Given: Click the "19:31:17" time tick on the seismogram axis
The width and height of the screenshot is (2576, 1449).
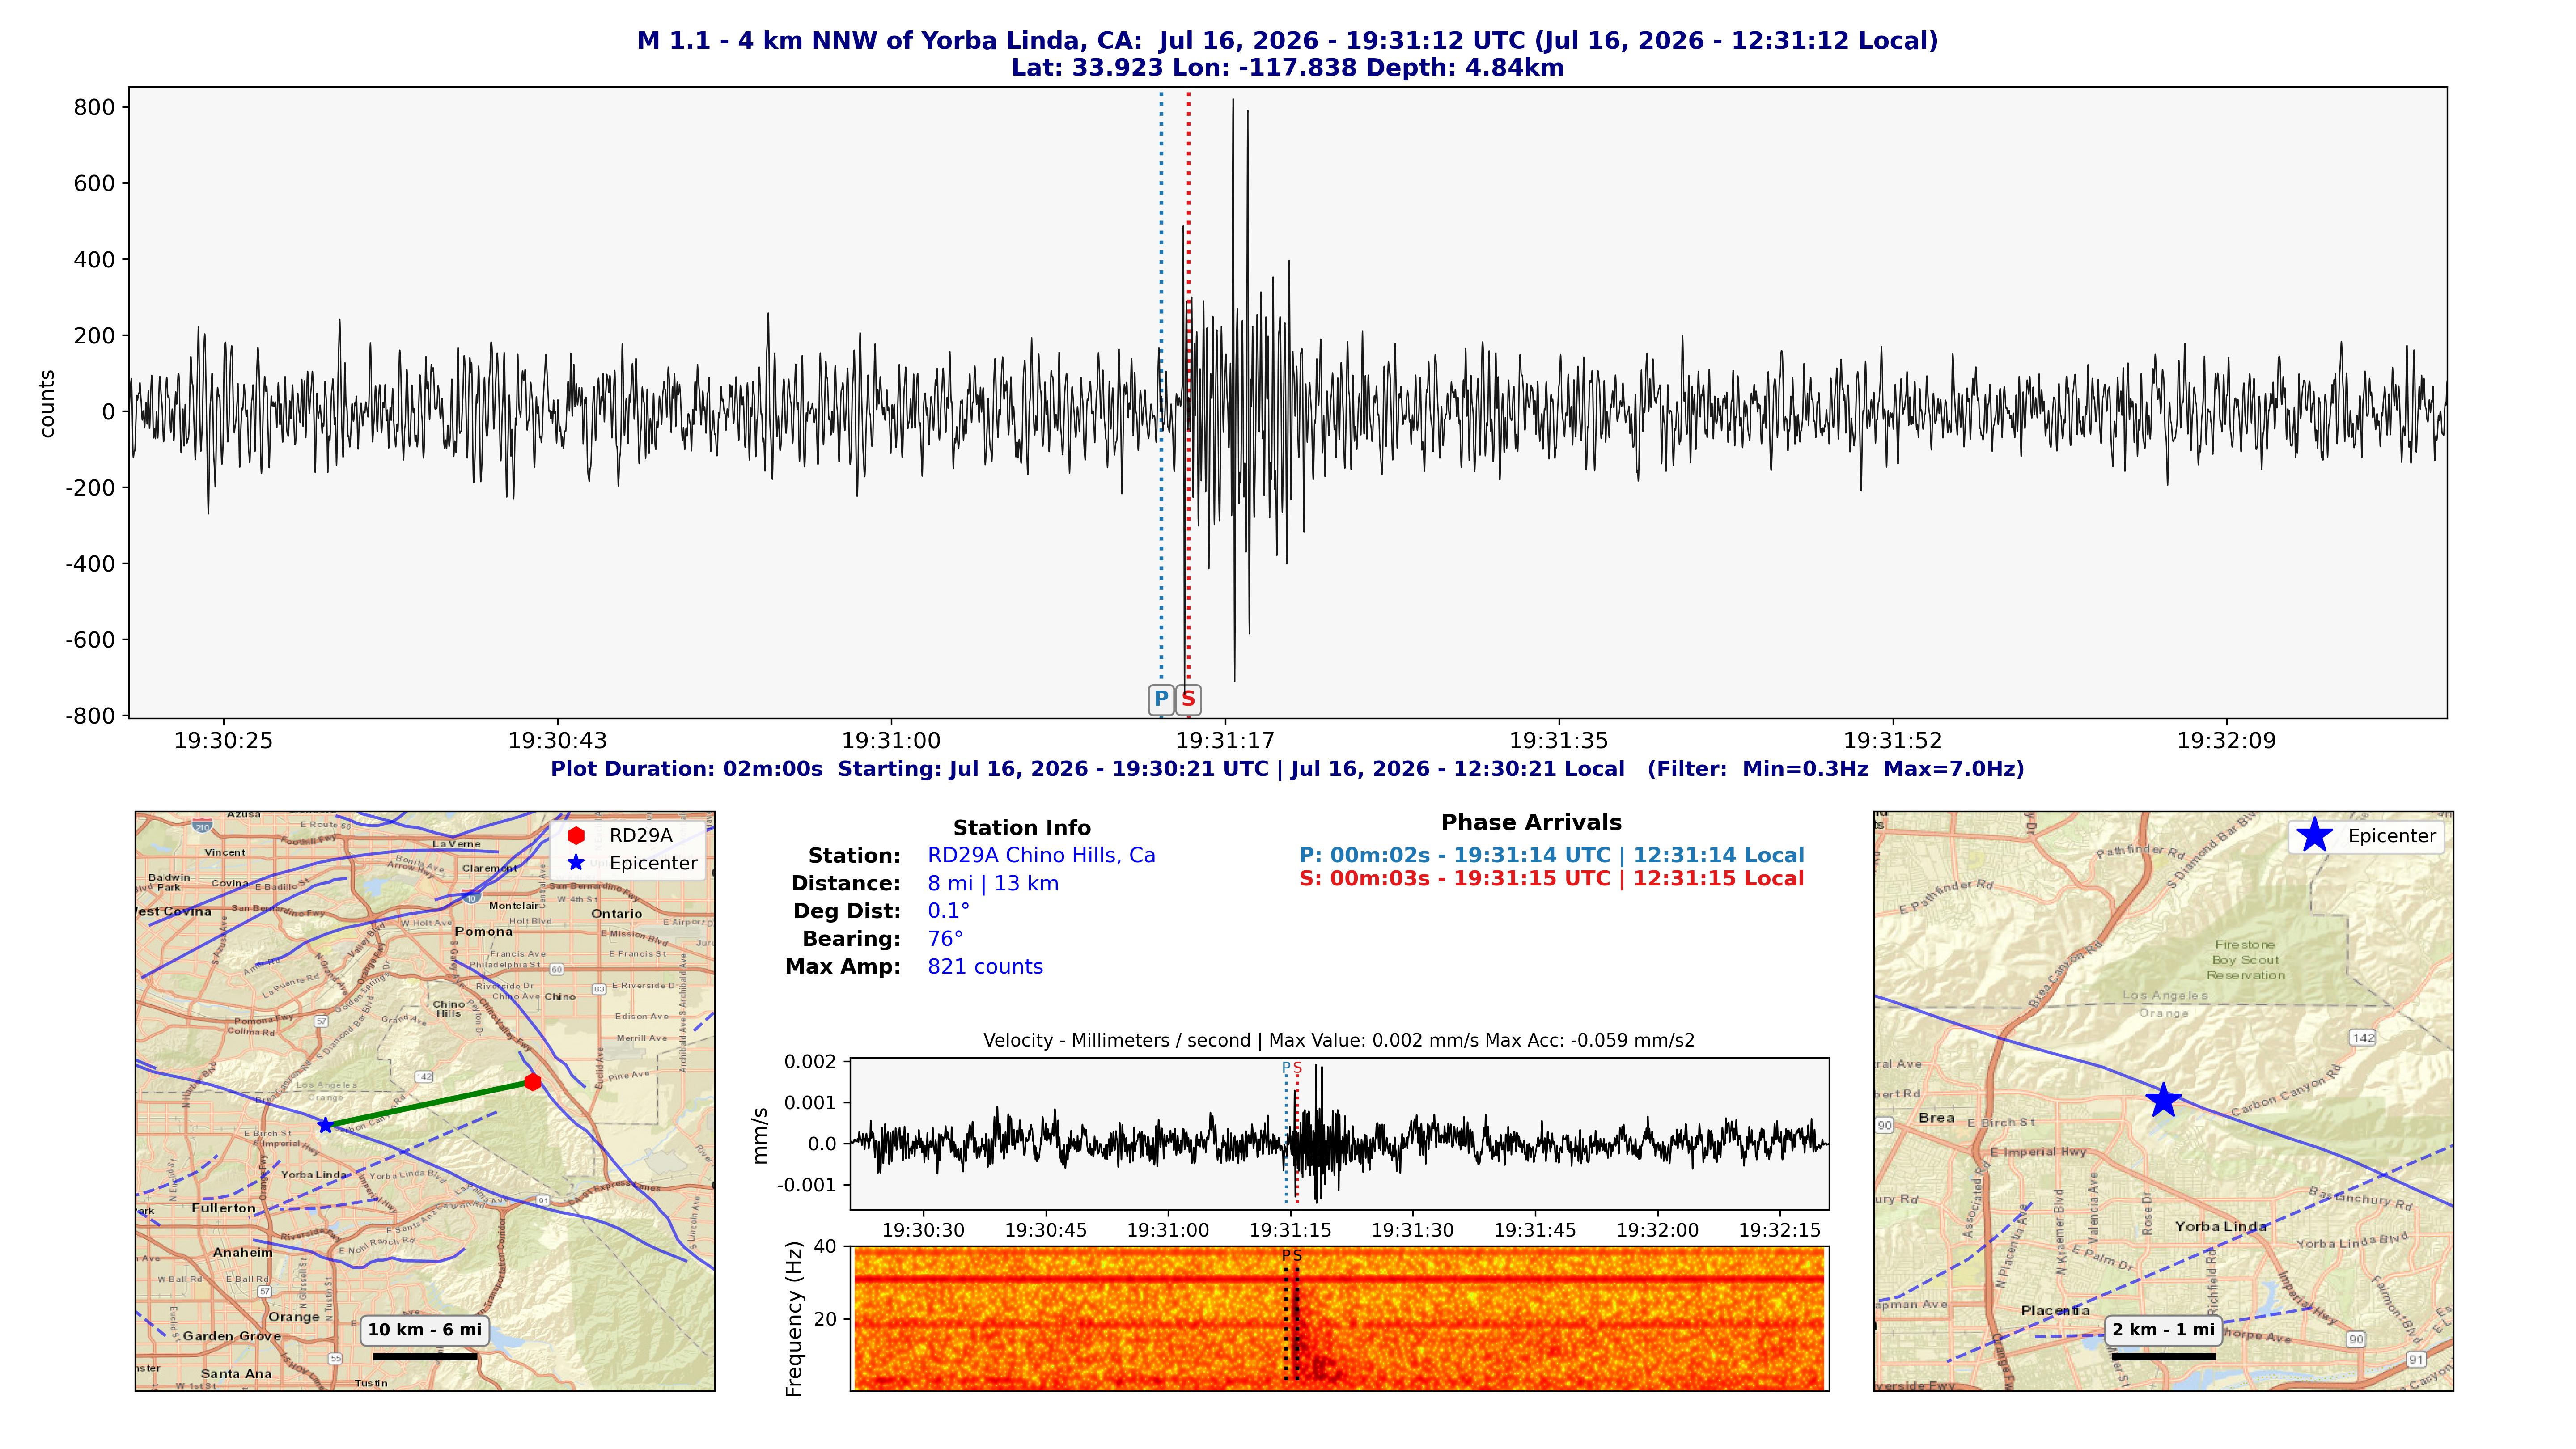Looking at the screenshot, I should (1225, 741).
